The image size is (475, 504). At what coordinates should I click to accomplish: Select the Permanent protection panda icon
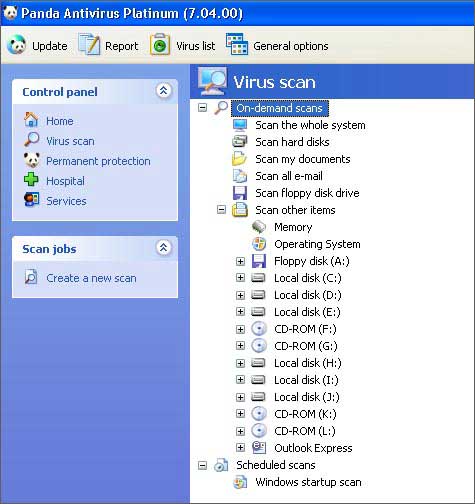click(x=32, y=160)
